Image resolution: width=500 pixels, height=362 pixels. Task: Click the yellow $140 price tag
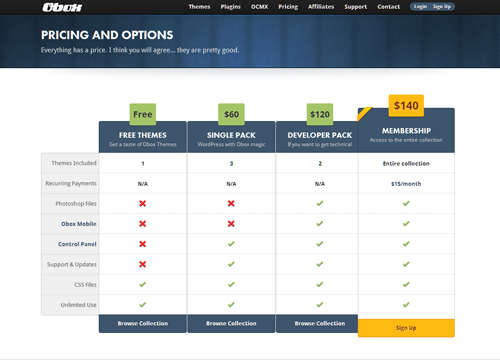(406, 106)
